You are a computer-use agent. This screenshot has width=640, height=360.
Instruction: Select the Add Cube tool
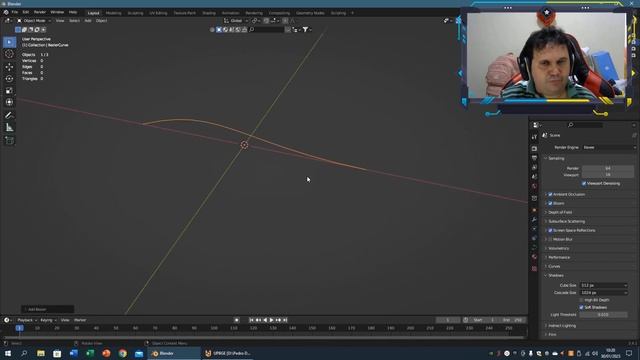(x=9, y=140)
